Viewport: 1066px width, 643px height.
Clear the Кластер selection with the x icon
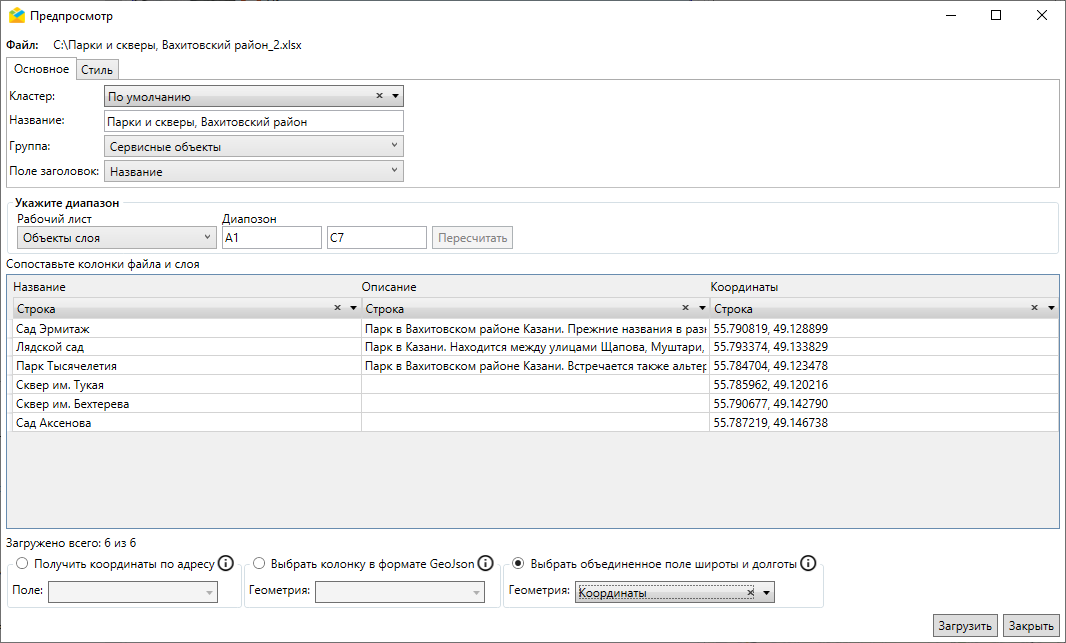(380, 97)
